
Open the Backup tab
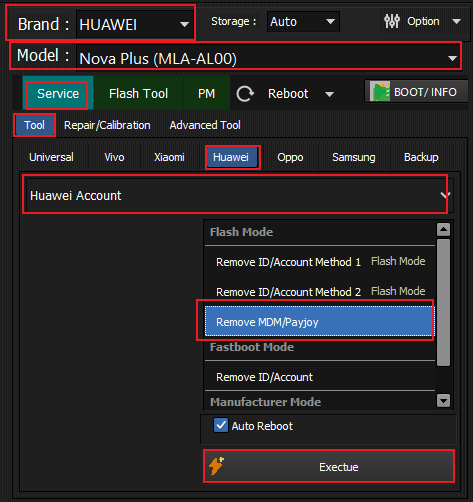coord(421,157)
